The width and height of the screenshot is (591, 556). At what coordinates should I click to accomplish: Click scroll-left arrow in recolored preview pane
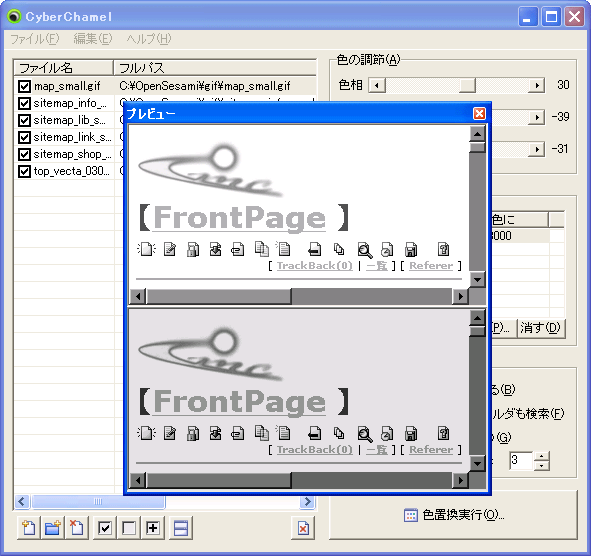pos(138,481)
